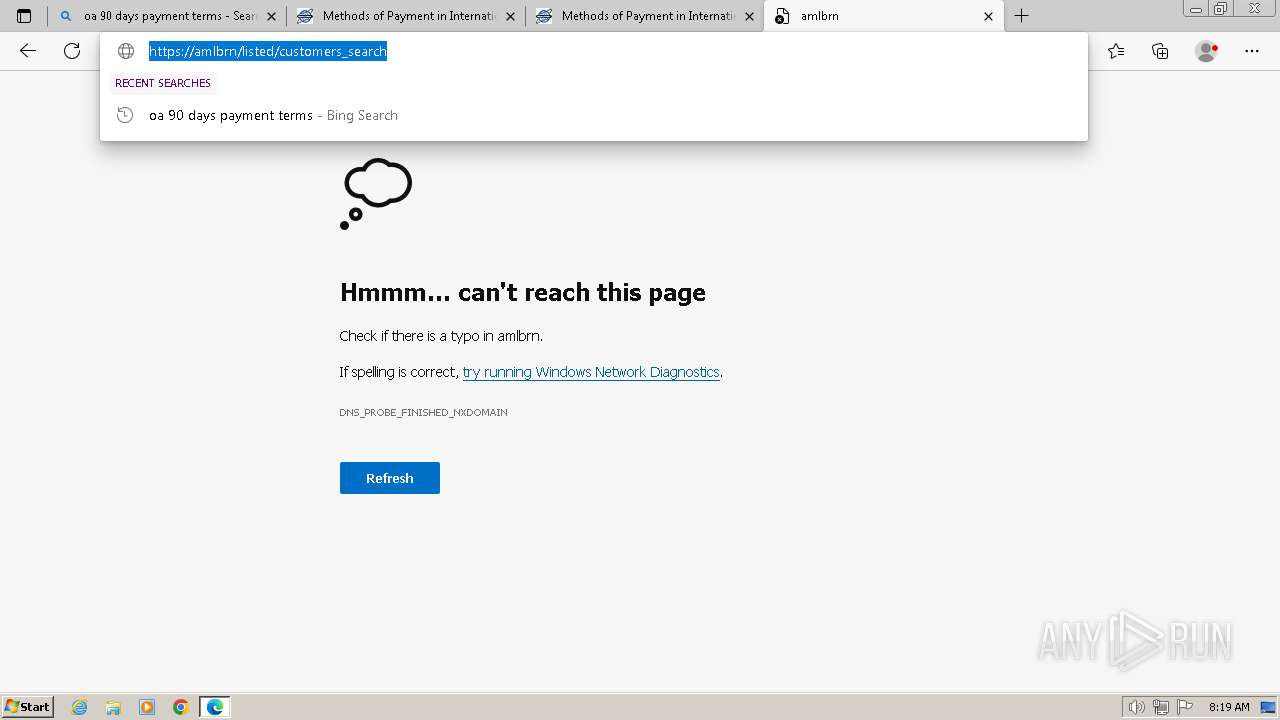The width and height of the screenshot is (1280, 720).
Task: Select the Microsoft Edge taskbar button
Action: coord(215,707)
